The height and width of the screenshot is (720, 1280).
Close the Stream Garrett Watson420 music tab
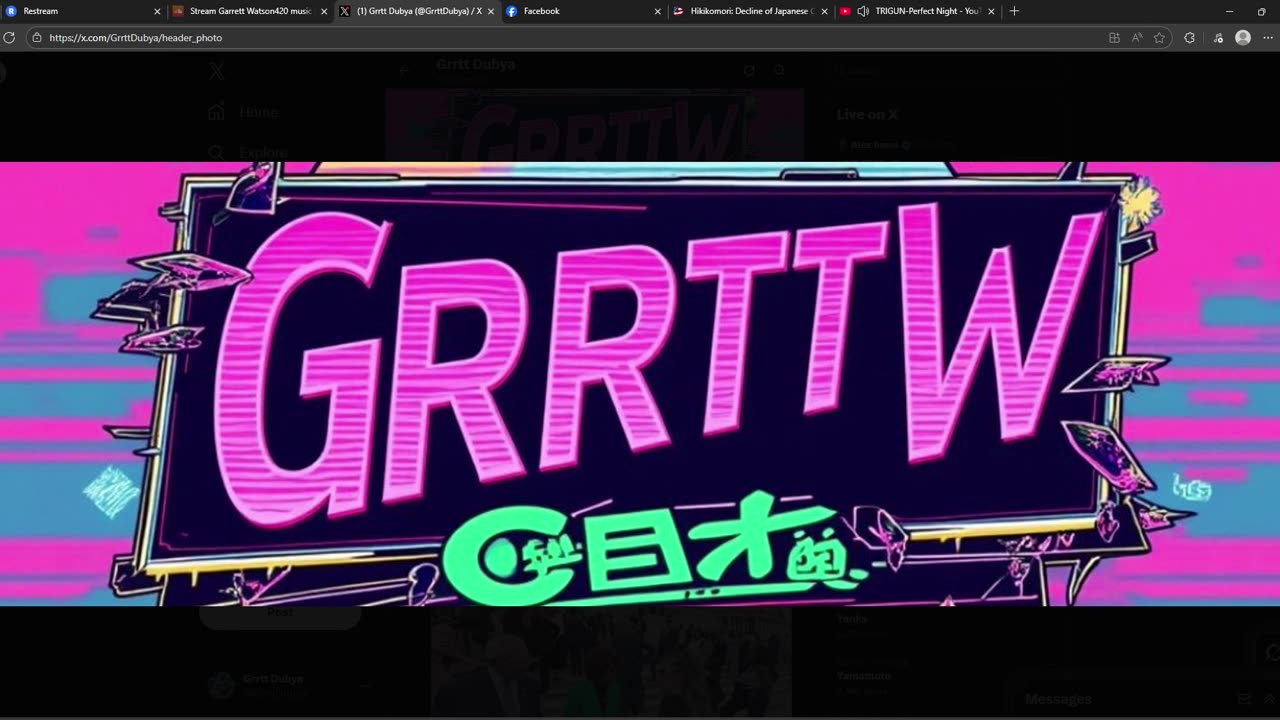click(x=324, y=11)
